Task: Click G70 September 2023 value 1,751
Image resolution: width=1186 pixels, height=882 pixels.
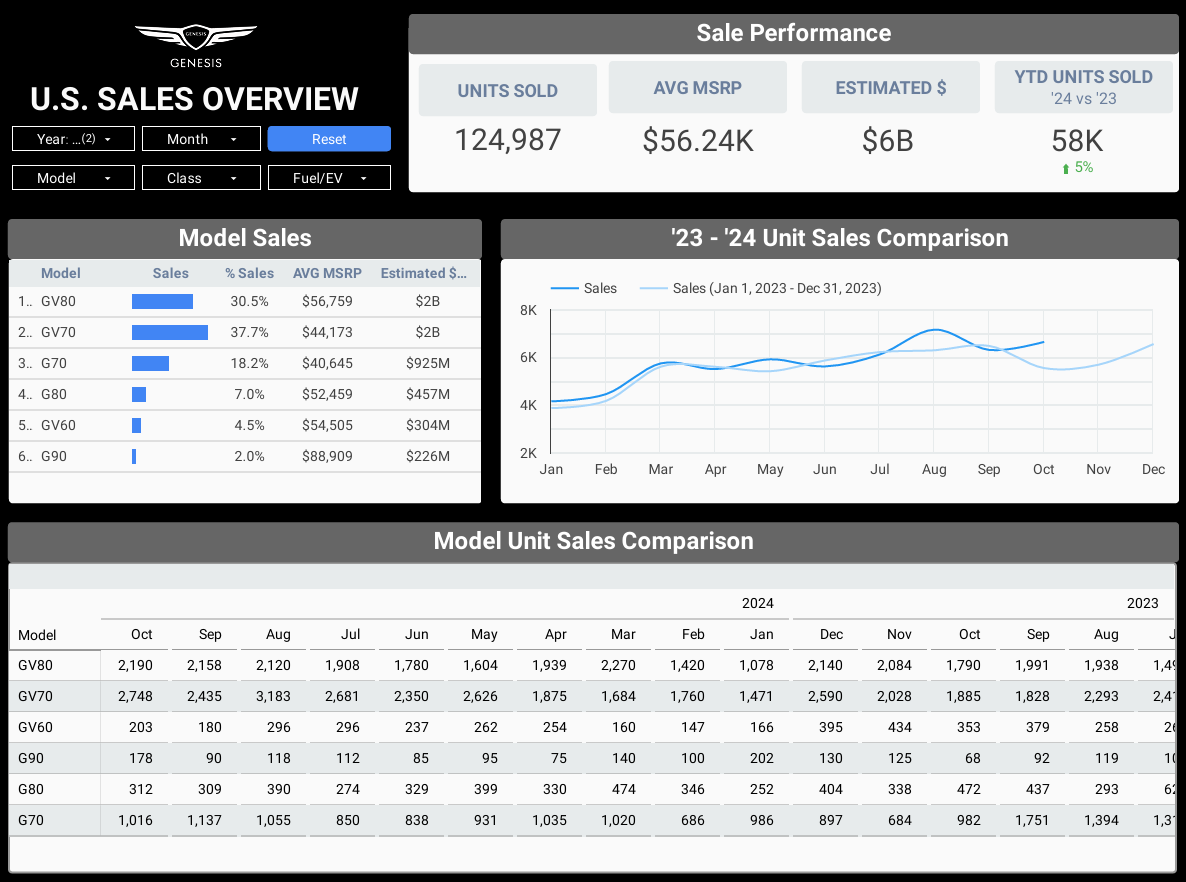Action: tap(1032, 820)
